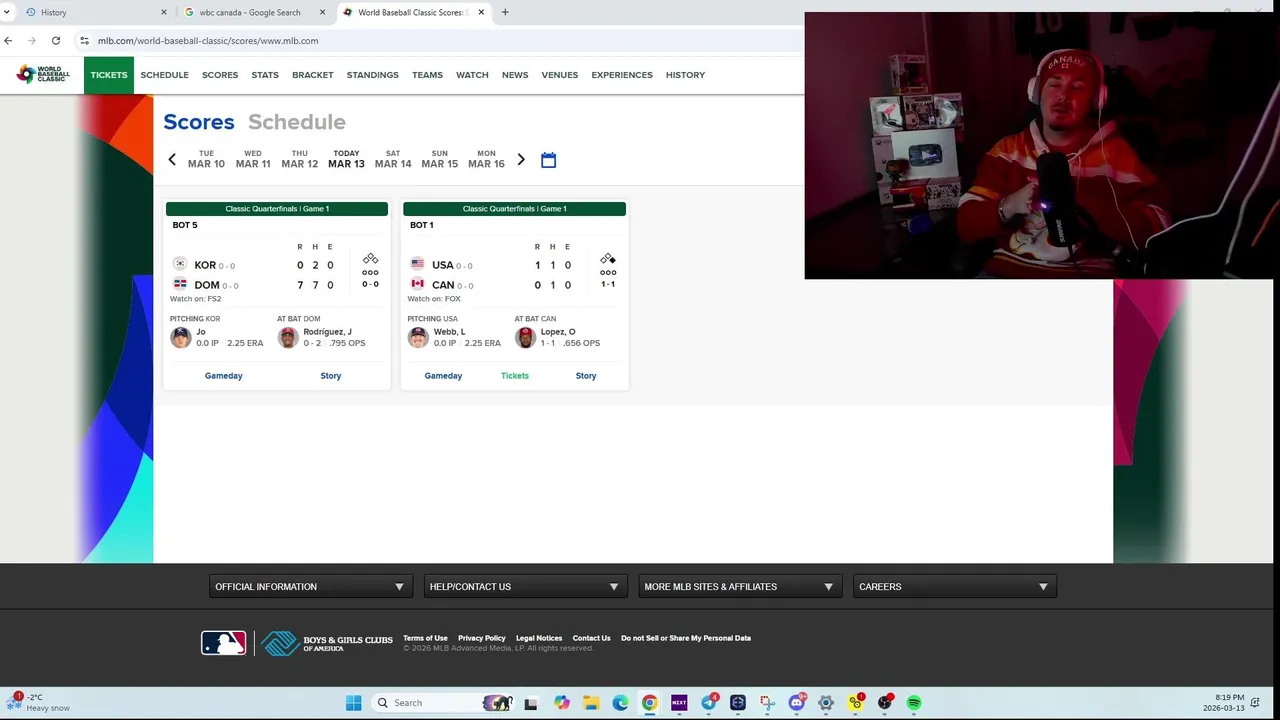Image resolution: width=1280 pixels, height=720 pixels.
Task: Open the tab search dropdown arrow
Action: (x=8, y=12)
